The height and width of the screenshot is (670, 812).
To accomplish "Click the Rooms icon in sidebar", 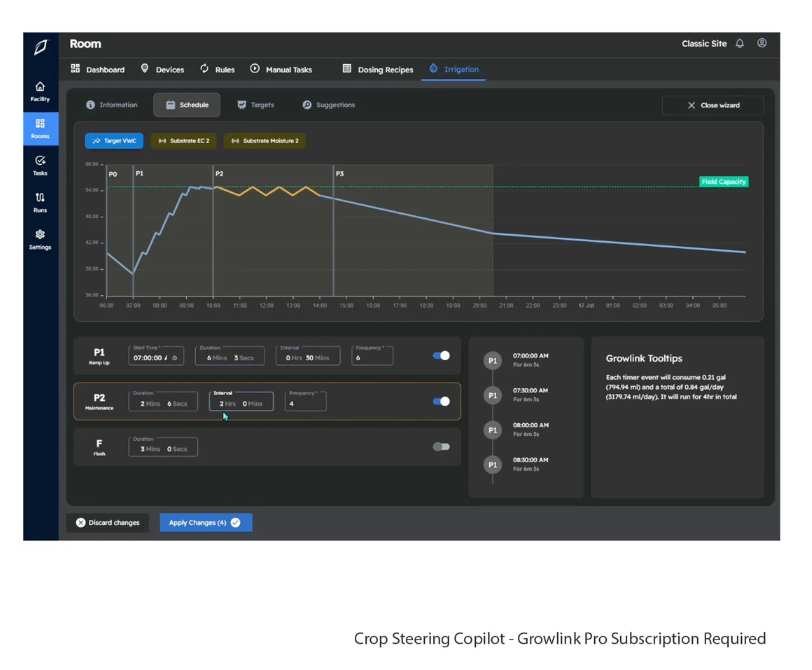I will pyautogui.click(x=40, y=128).
